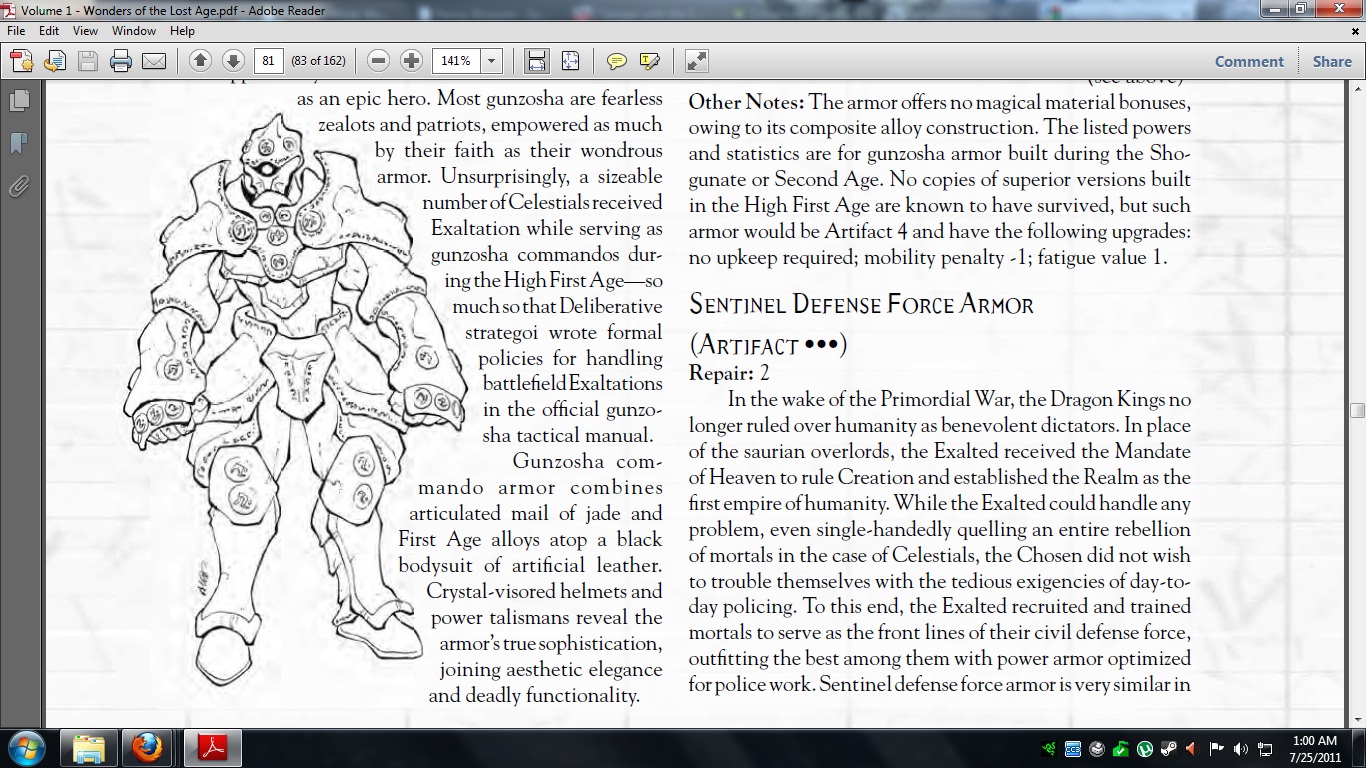Go to previous page with up arrow
1366x768 pixels.
[x=200, y=61]
